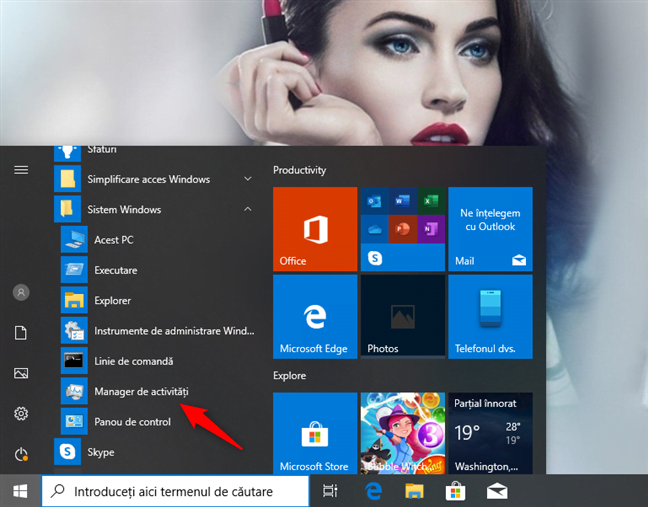Launch Panou de control
Image resolution: width=648 pixels, height=507 pixels.
point(132,422)
